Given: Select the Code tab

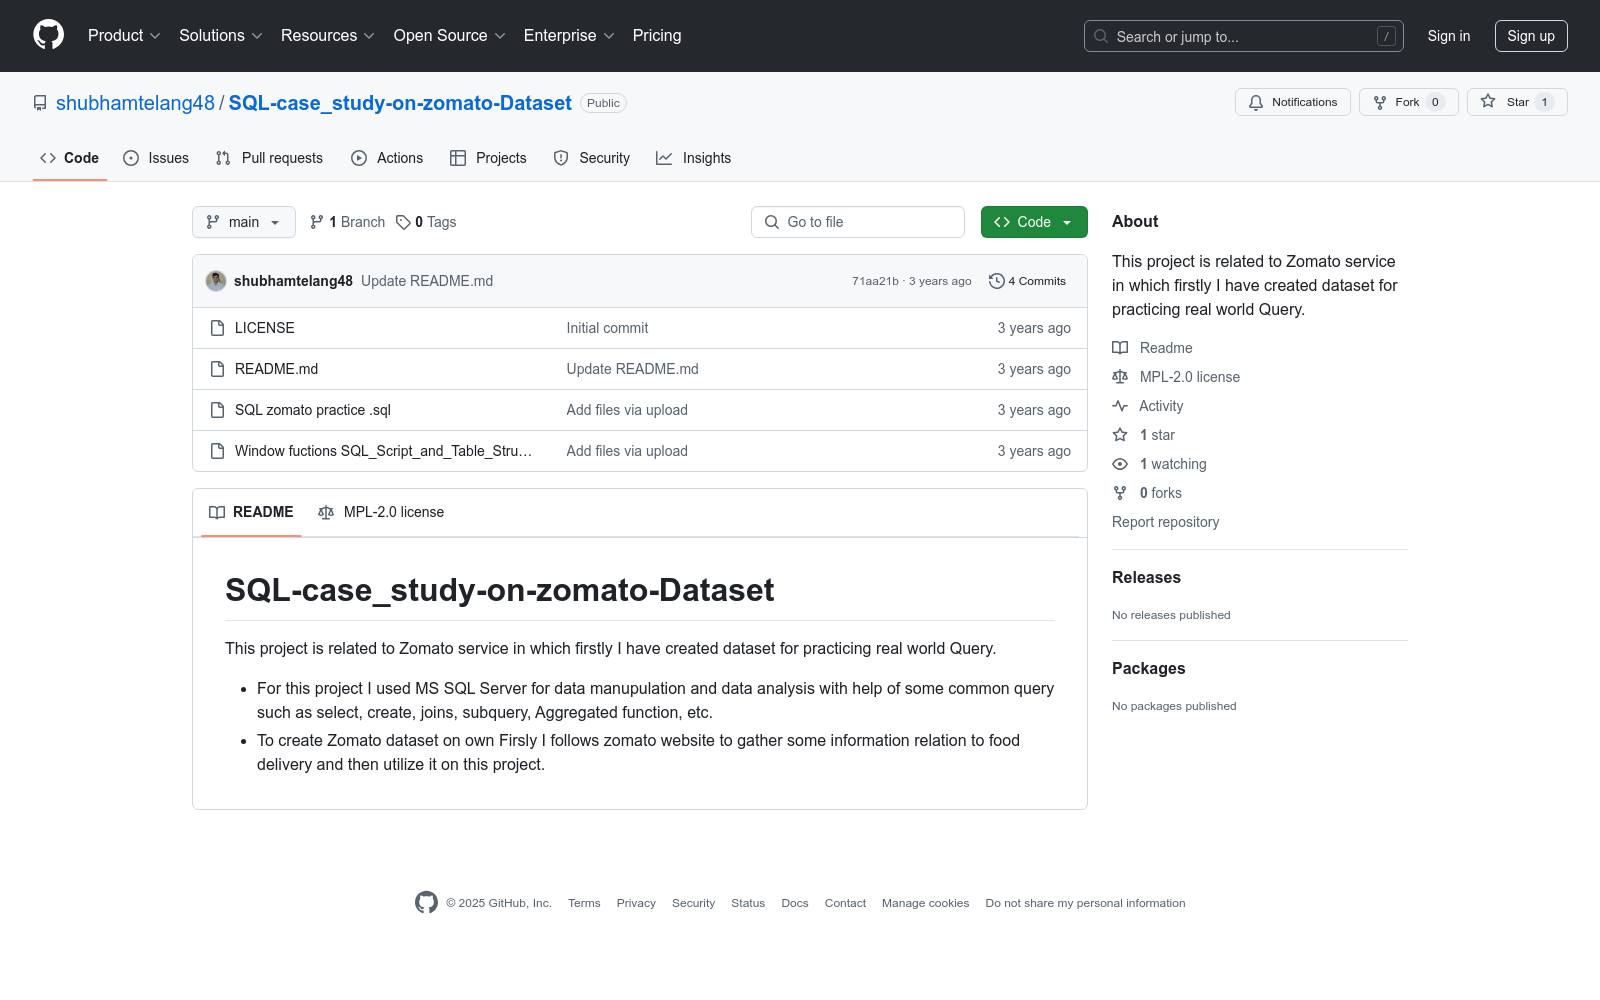Looking at the screenshot, I should 70,158.
